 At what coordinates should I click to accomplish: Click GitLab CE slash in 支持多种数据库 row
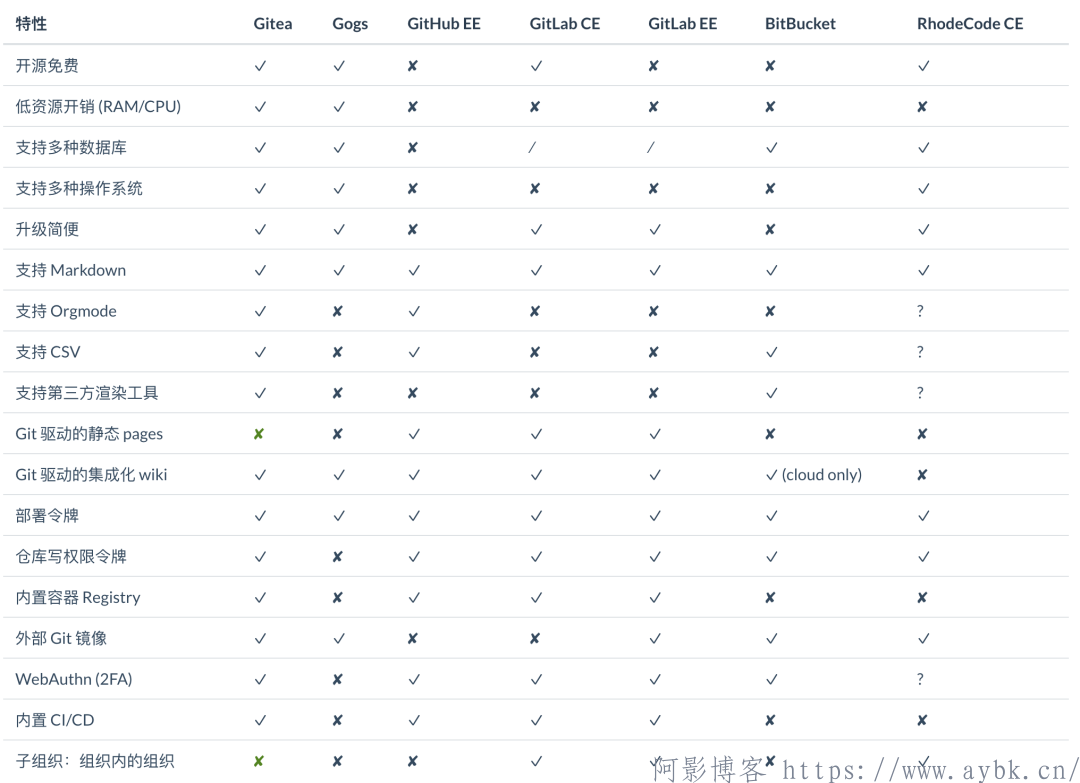click(x=532, y=147)
